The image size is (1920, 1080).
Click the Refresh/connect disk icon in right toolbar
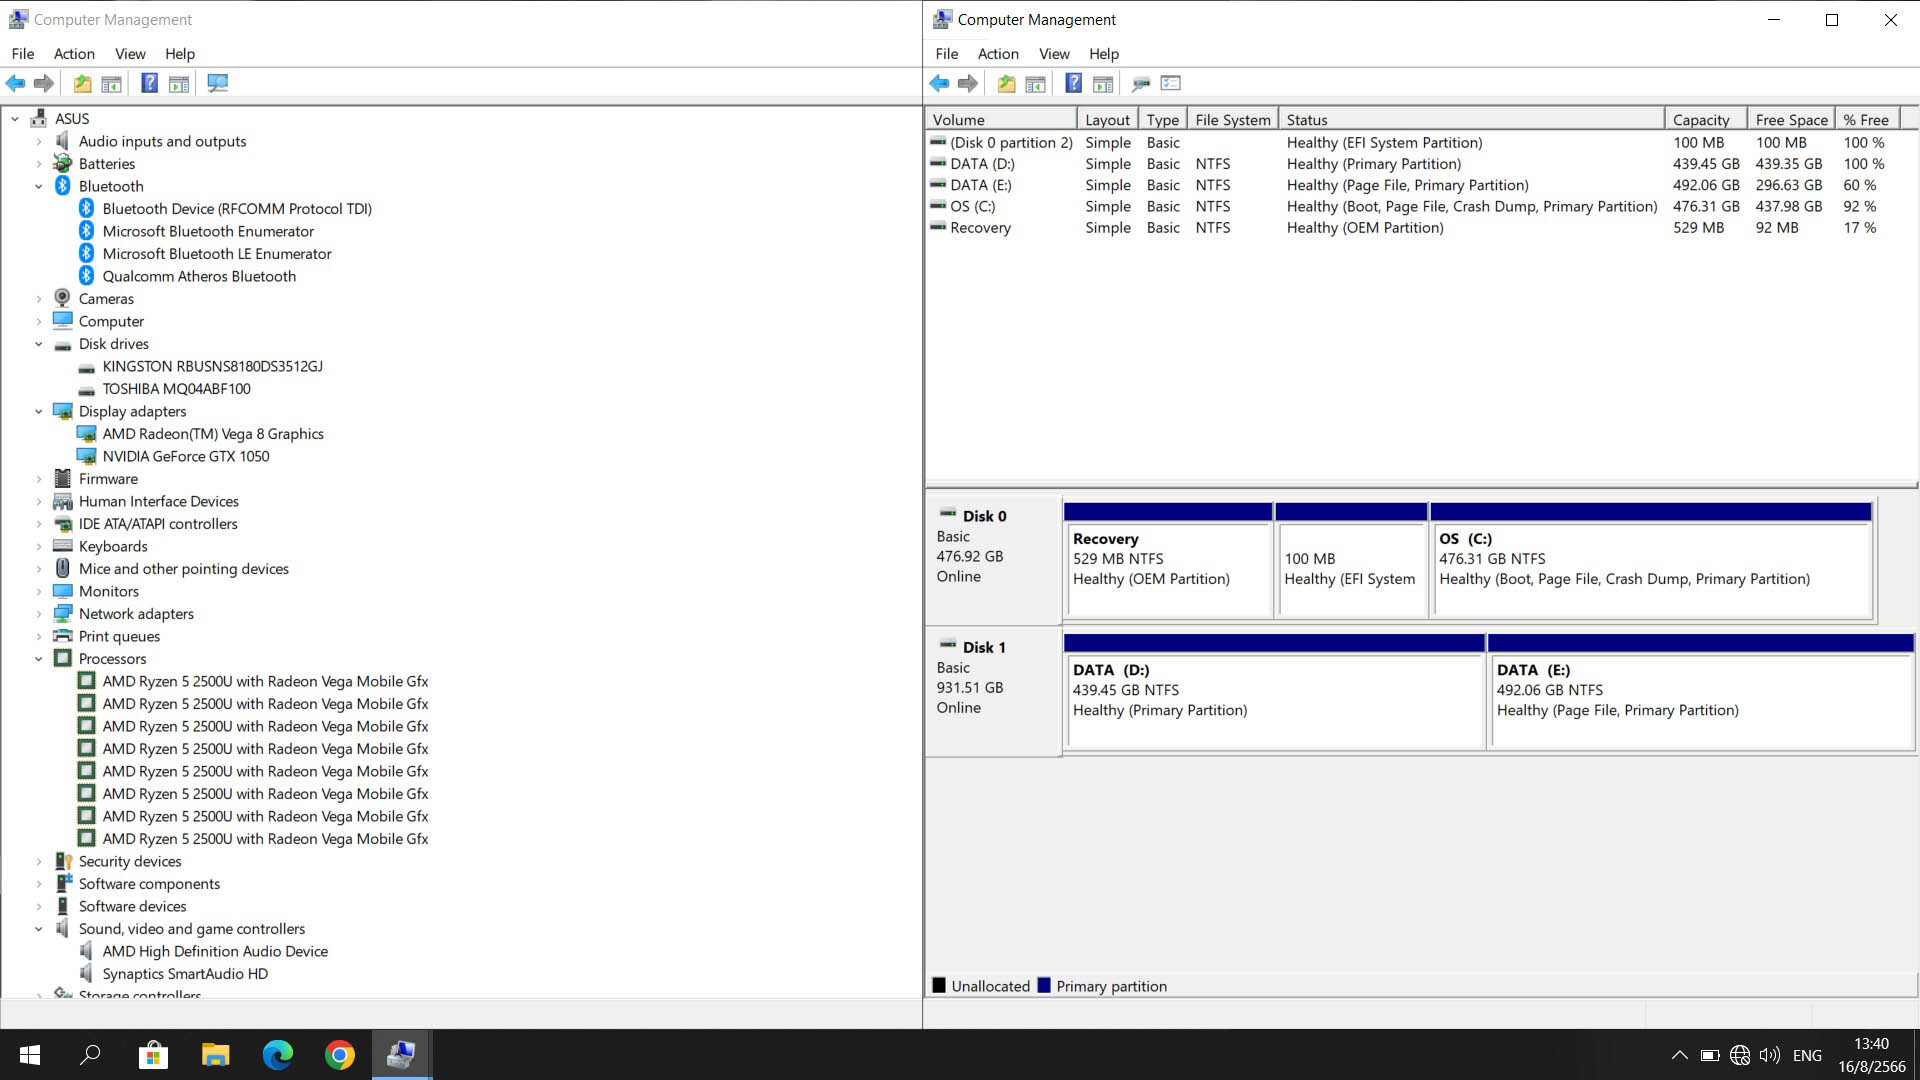[x=1141, y=83]
